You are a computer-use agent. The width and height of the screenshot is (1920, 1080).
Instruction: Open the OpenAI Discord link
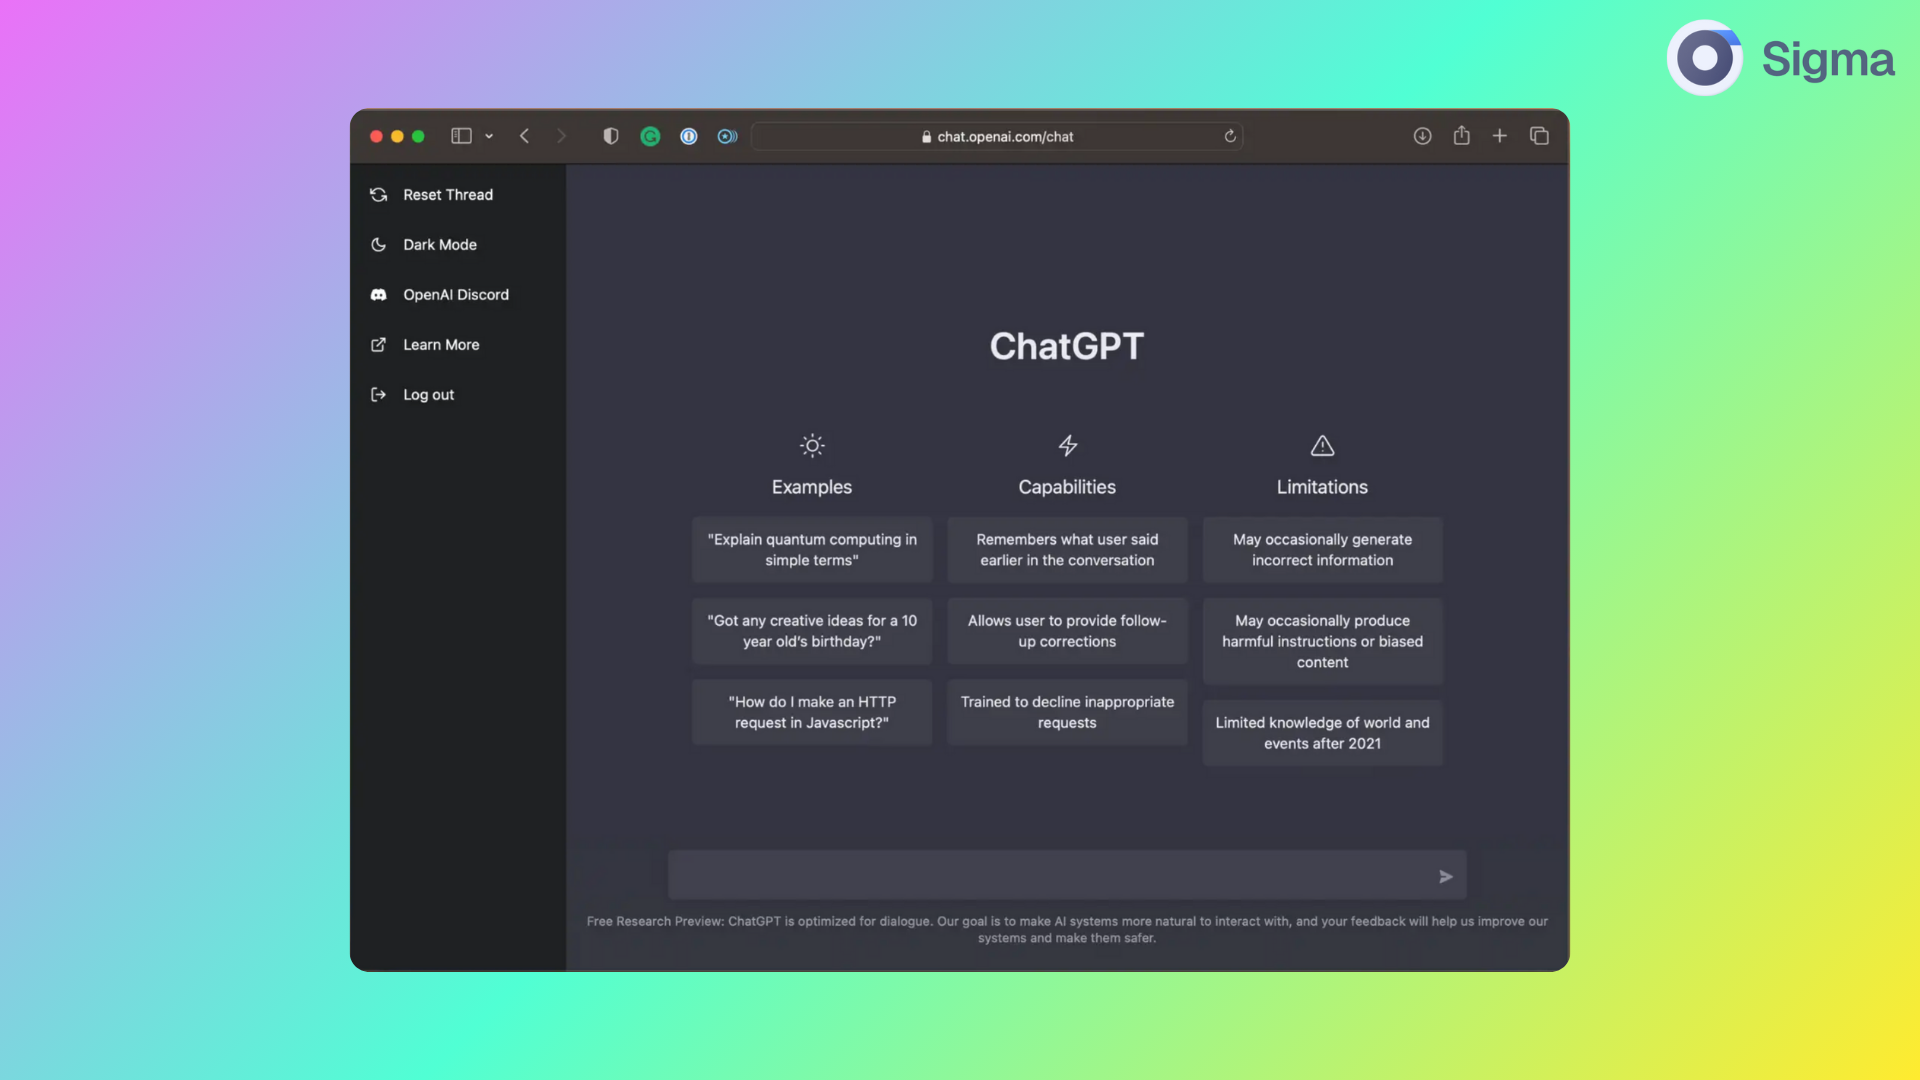coord(458,295)
